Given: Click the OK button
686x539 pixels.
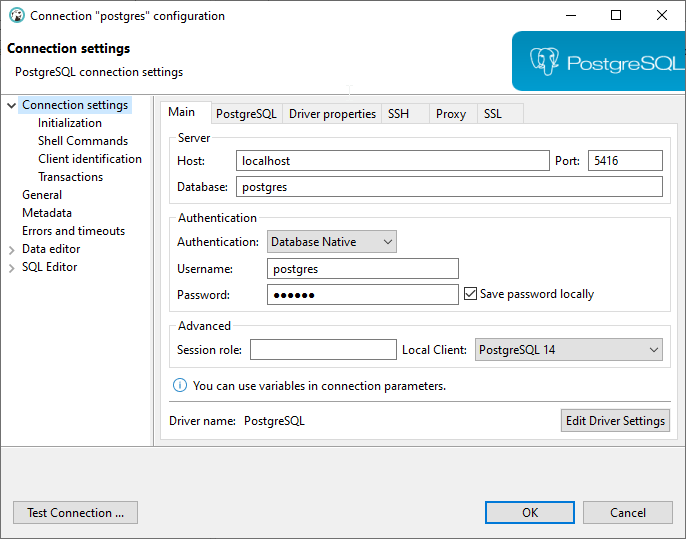Looking at the screenshot, I should tap(530, 512).
